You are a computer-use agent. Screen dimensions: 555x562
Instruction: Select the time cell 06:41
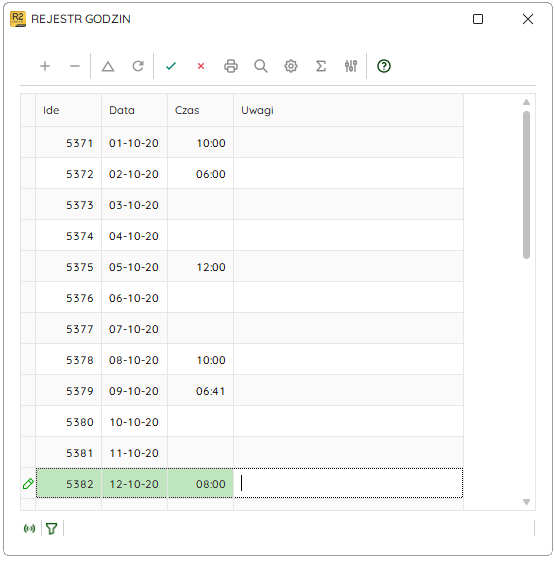click(x=200, y=391)
